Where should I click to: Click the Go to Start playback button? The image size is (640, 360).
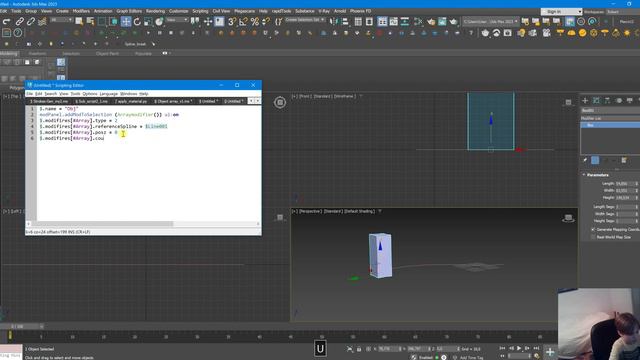pos(502,348)
